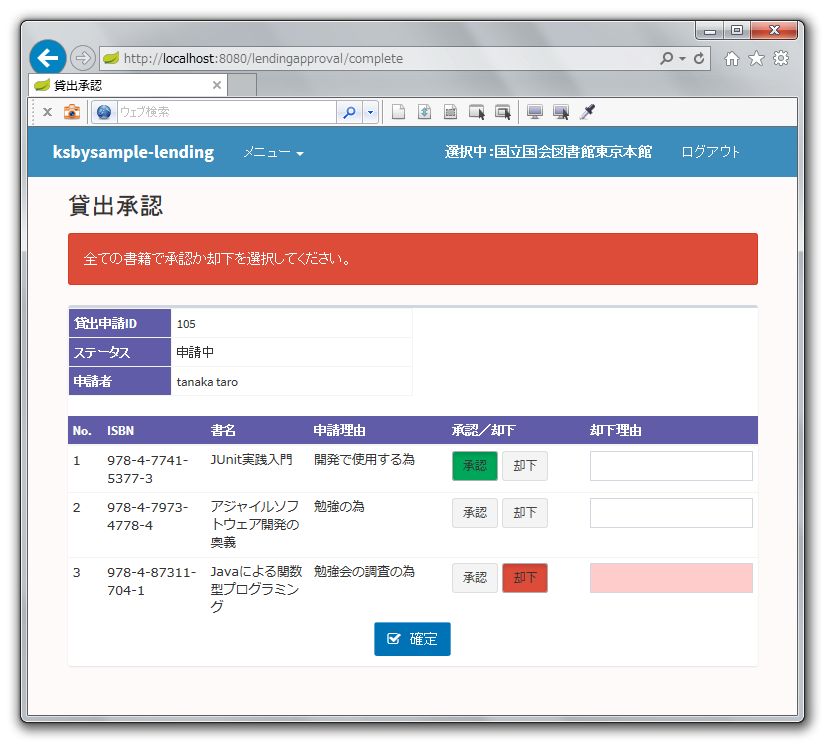Maximize the browser window

(x=737, y=31)
